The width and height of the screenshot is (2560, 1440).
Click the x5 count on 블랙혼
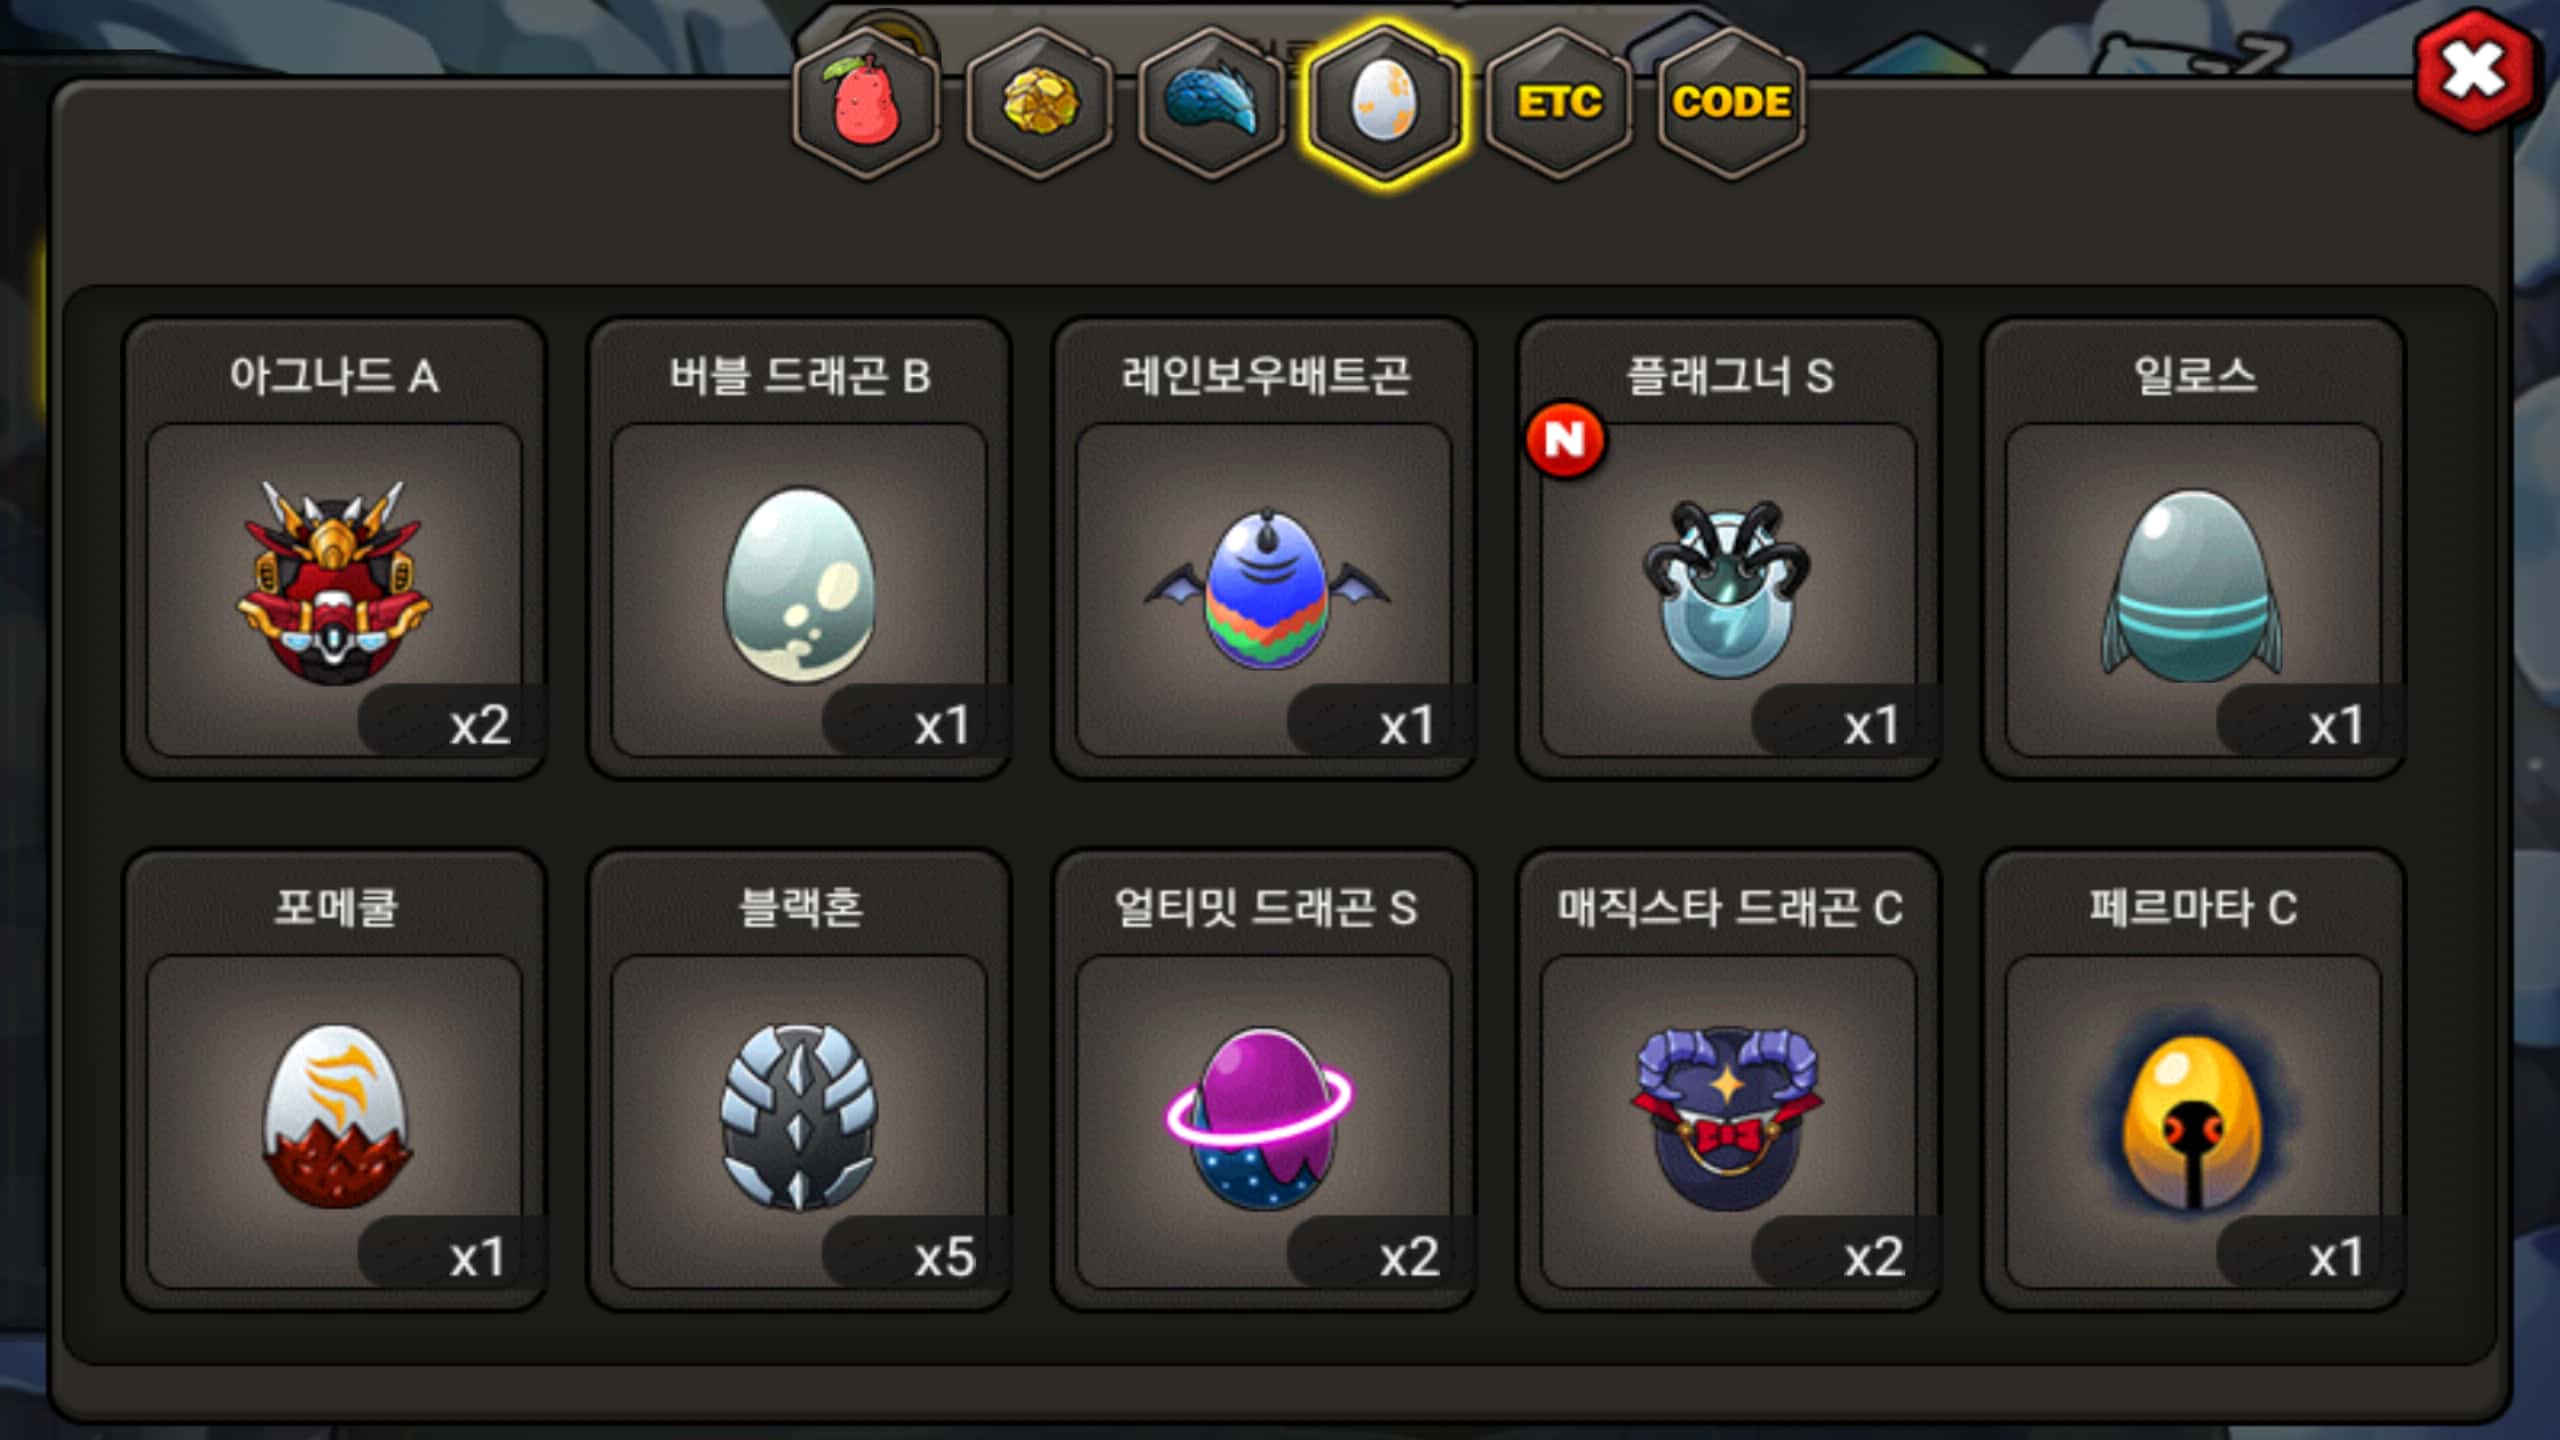point(944,1256)
